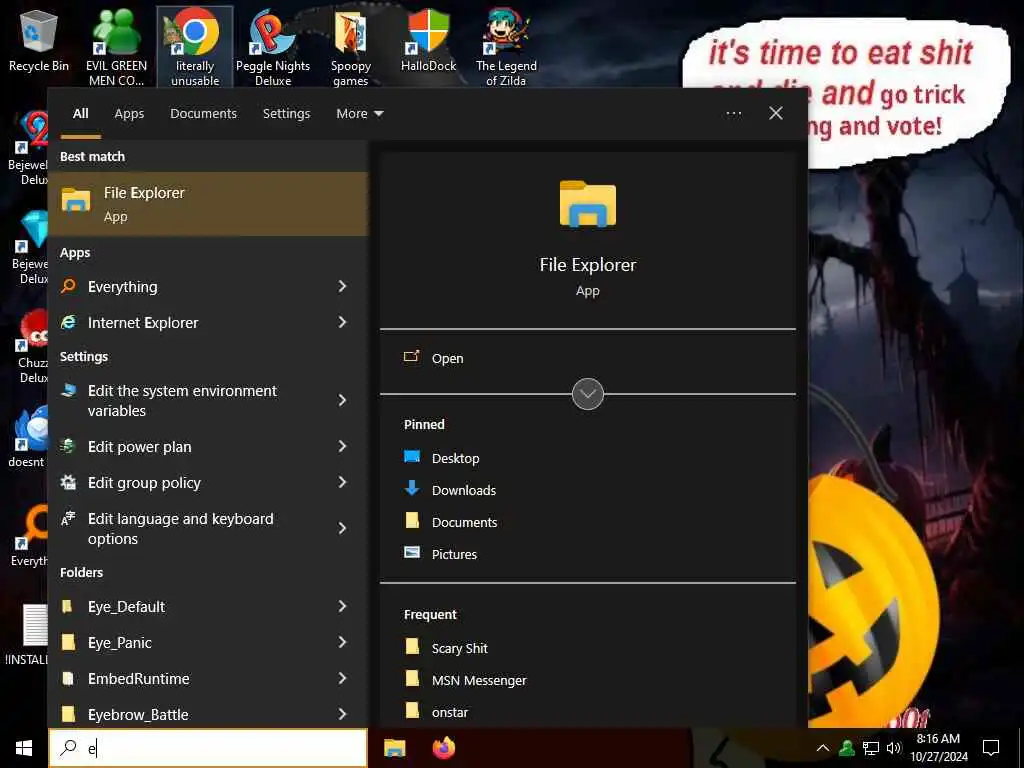Open Firefox from the taskbar
Image resolution: width=1024 pixels, height=768 pixels.
[x=443, y=748]
